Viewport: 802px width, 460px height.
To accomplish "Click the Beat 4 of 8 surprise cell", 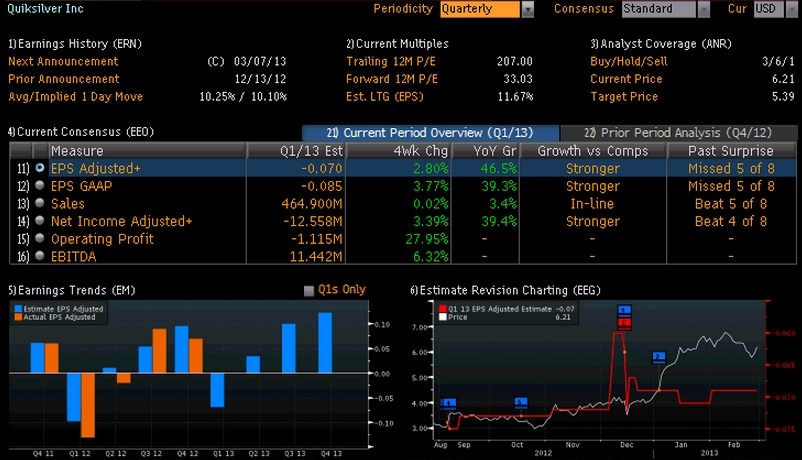I will (731, 221).
